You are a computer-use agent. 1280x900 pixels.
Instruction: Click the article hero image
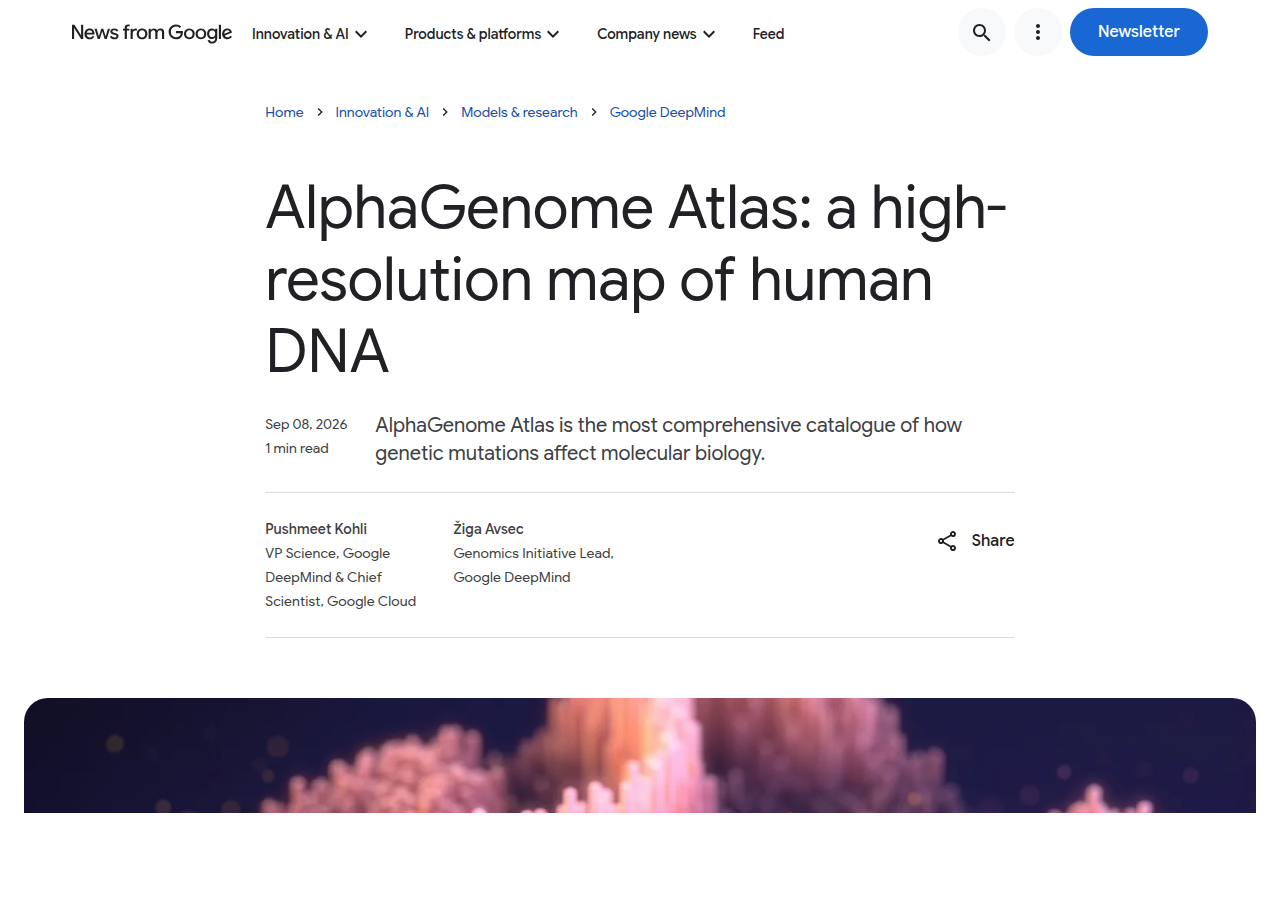click(x=640, y=755)
